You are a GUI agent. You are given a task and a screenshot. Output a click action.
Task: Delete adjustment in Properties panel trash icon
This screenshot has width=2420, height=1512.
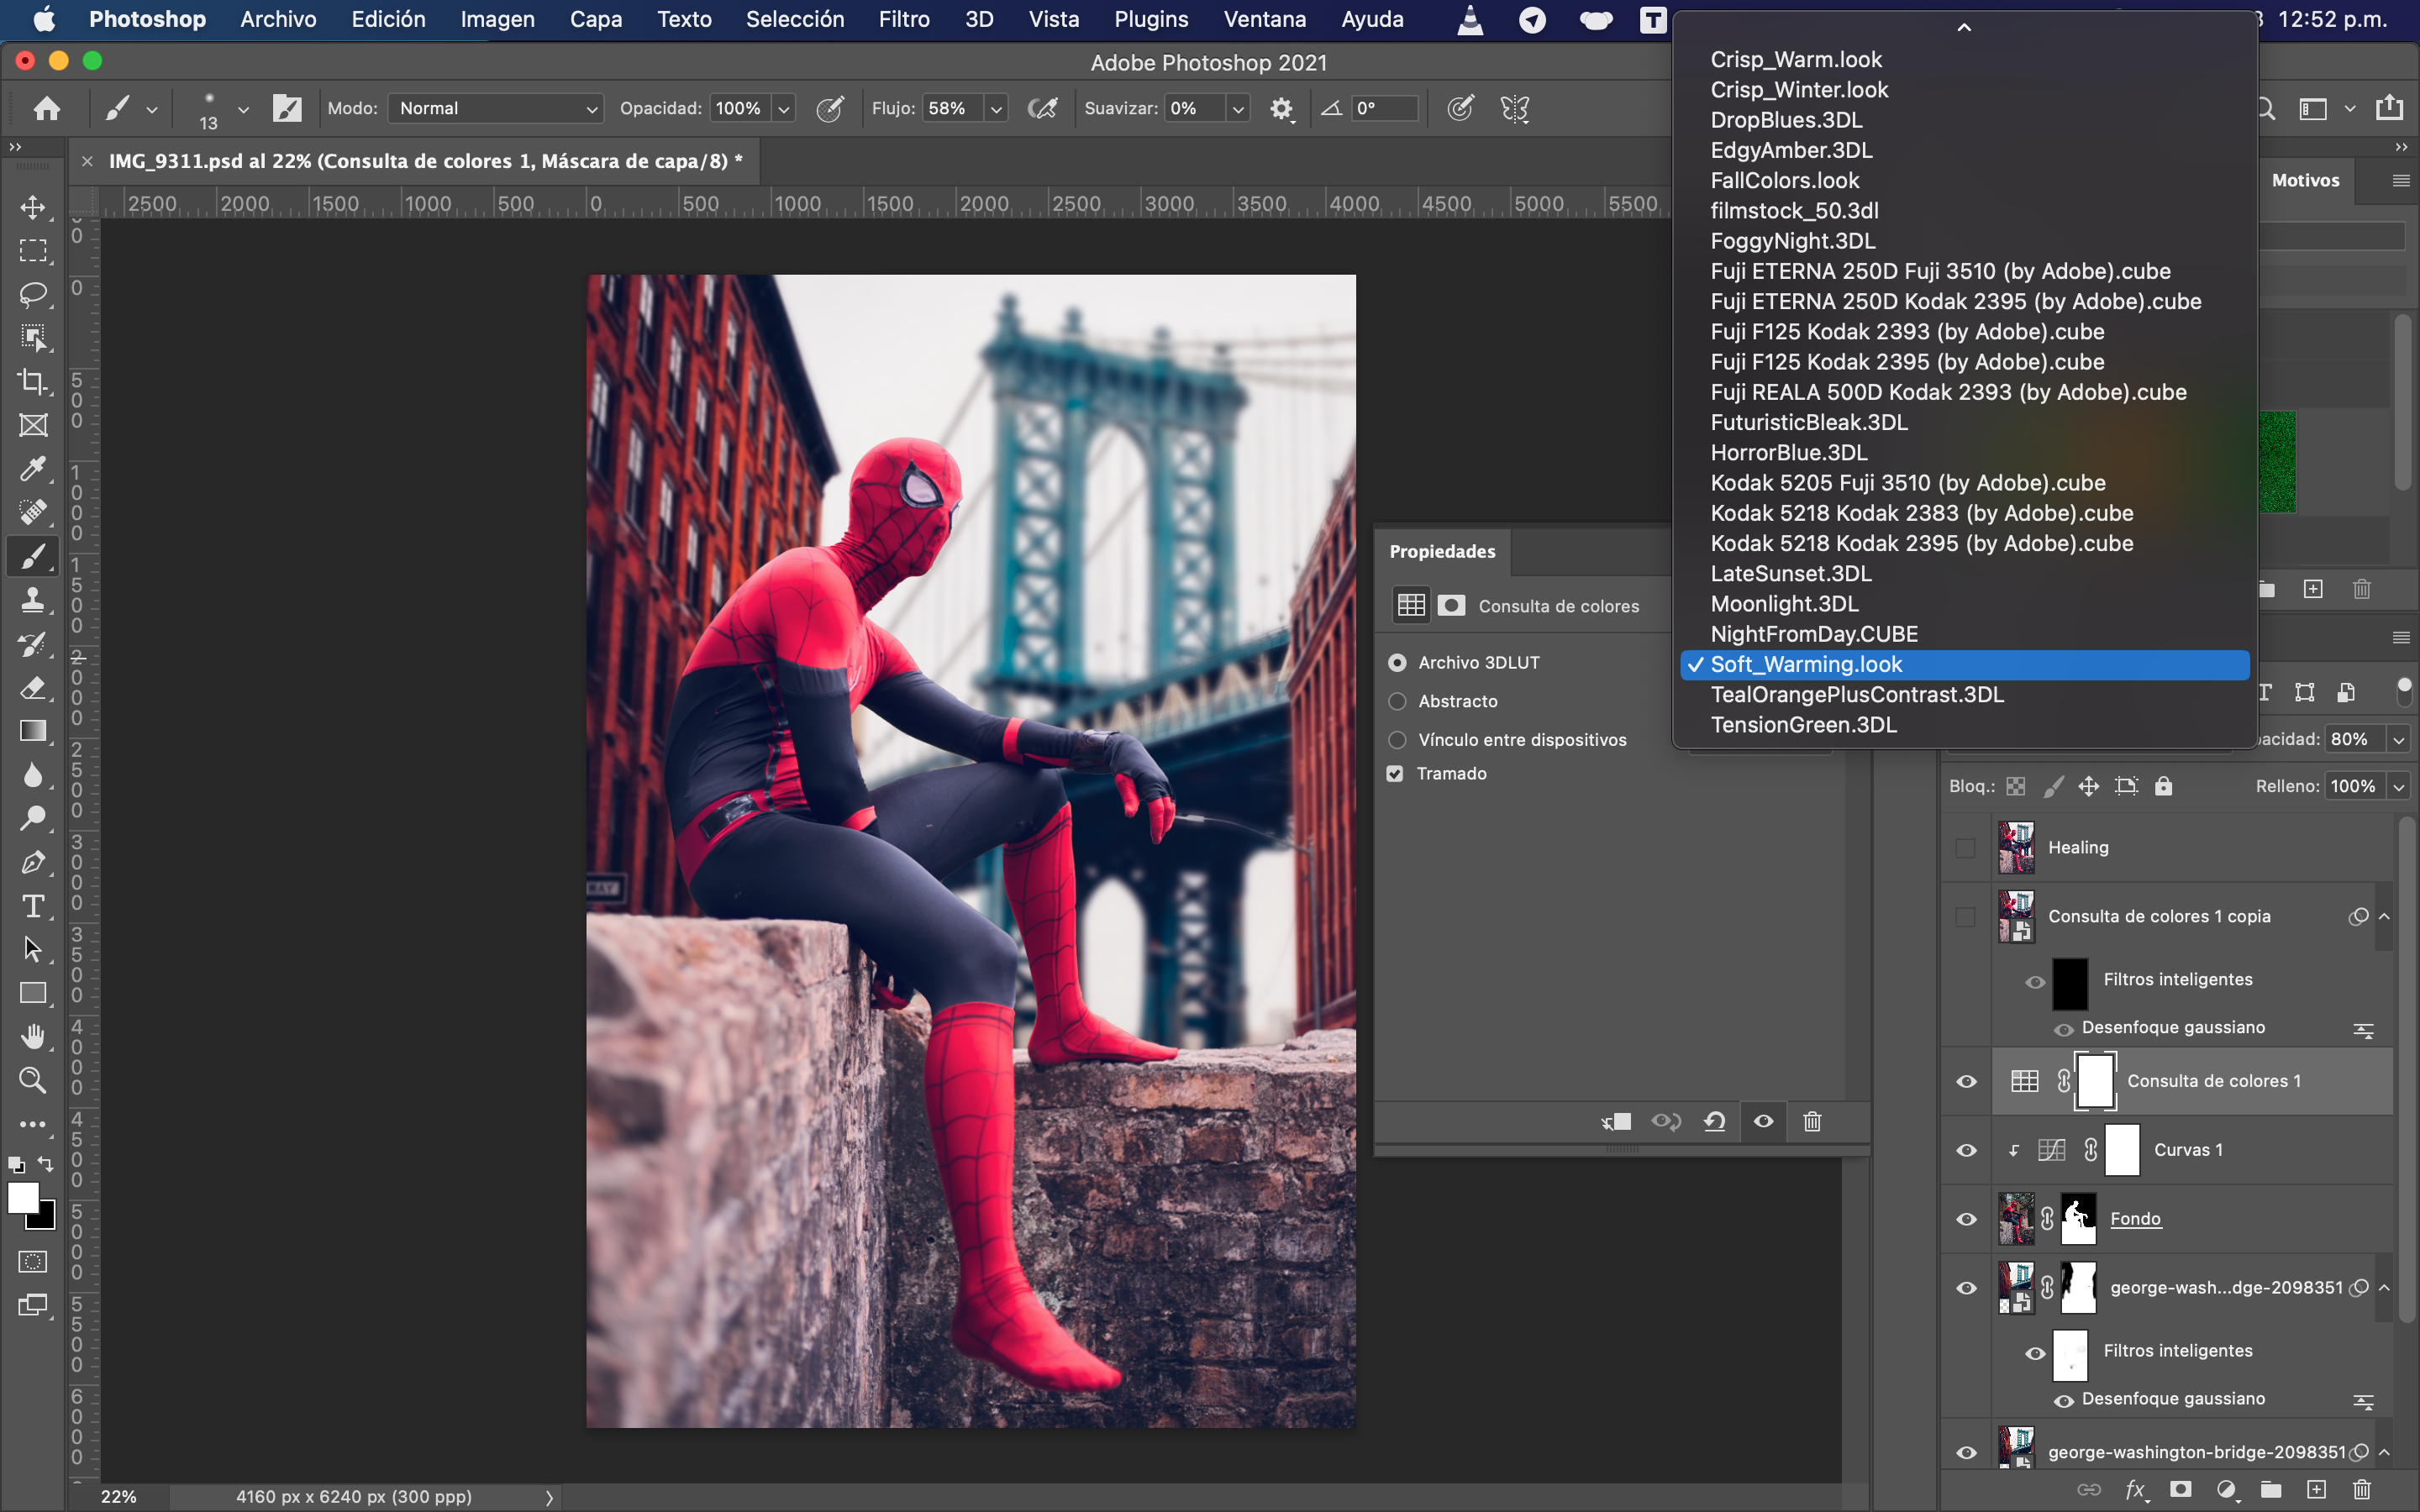(x=1812, y=1121)
